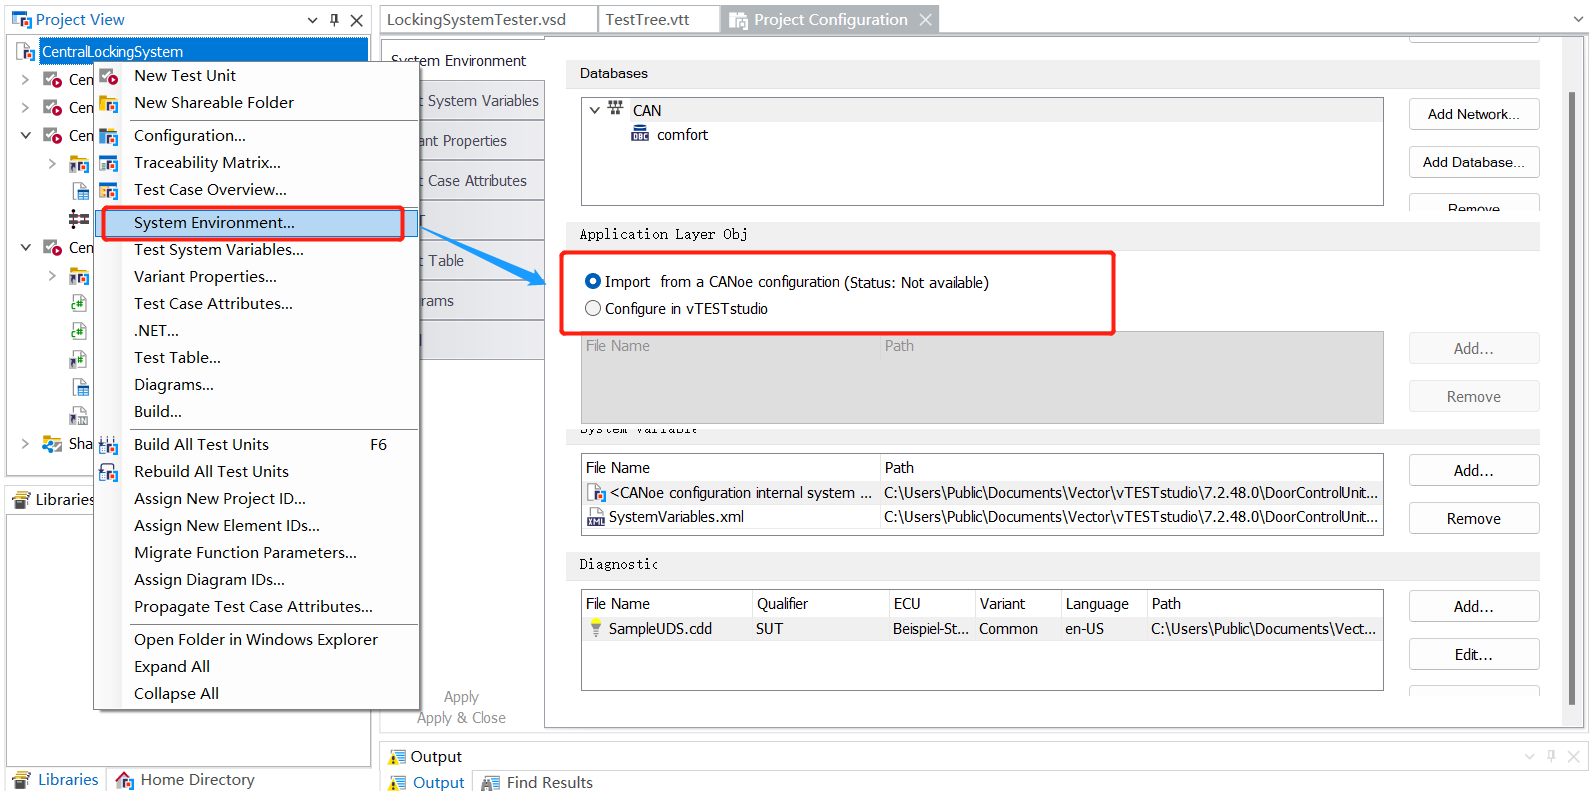The height and width of the screenshot is (791, 1594).
Task: Pin the Project View panel
Action: [x=334, y=20]
